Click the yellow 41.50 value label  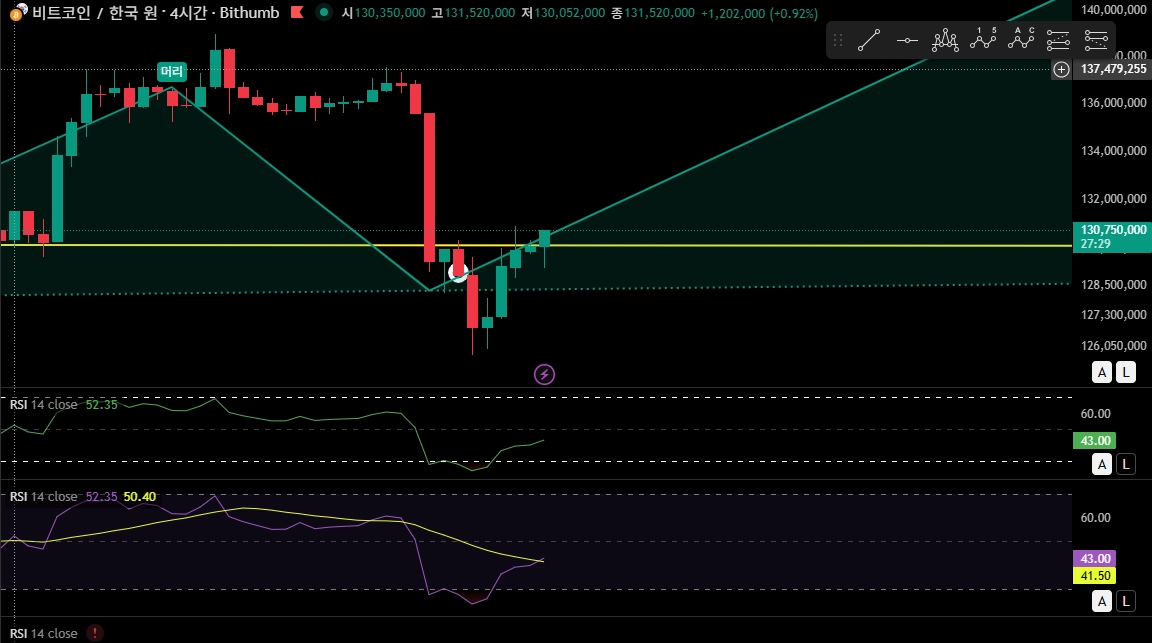click(x=1095, y=576)
